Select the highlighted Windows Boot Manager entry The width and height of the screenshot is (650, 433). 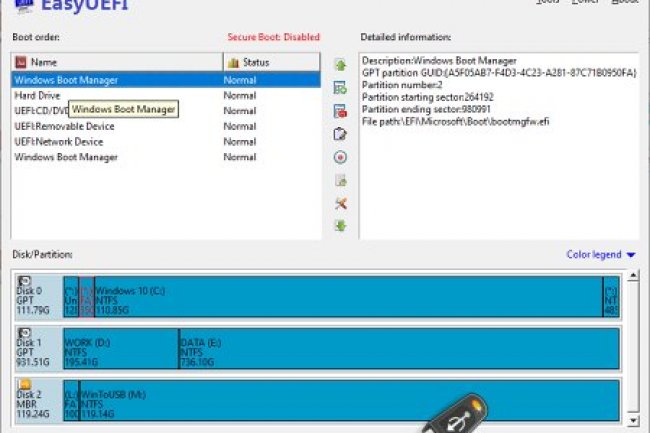pyautogui.click(x=166, y=80)
